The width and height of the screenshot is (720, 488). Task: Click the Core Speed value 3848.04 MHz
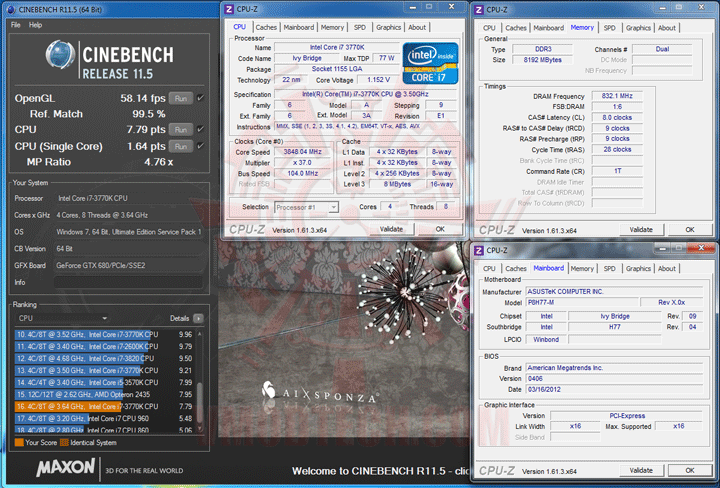pos(303,151)
